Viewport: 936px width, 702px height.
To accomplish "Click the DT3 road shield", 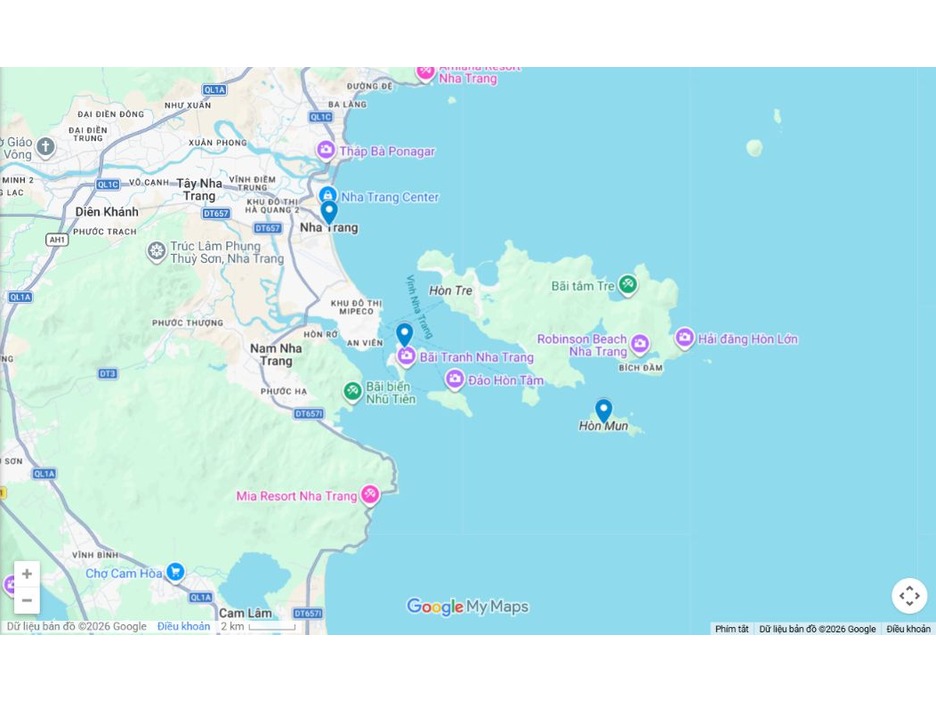I will [107, 374].
